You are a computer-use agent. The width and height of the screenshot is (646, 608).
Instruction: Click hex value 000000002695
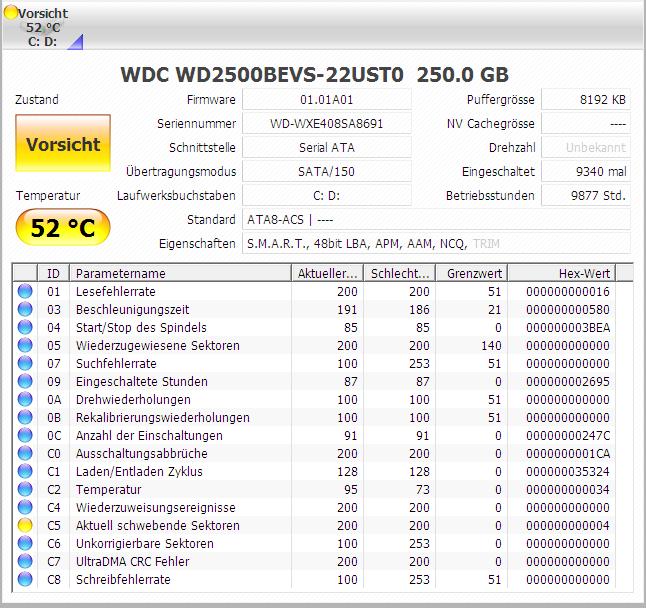(x=568, y=381)
